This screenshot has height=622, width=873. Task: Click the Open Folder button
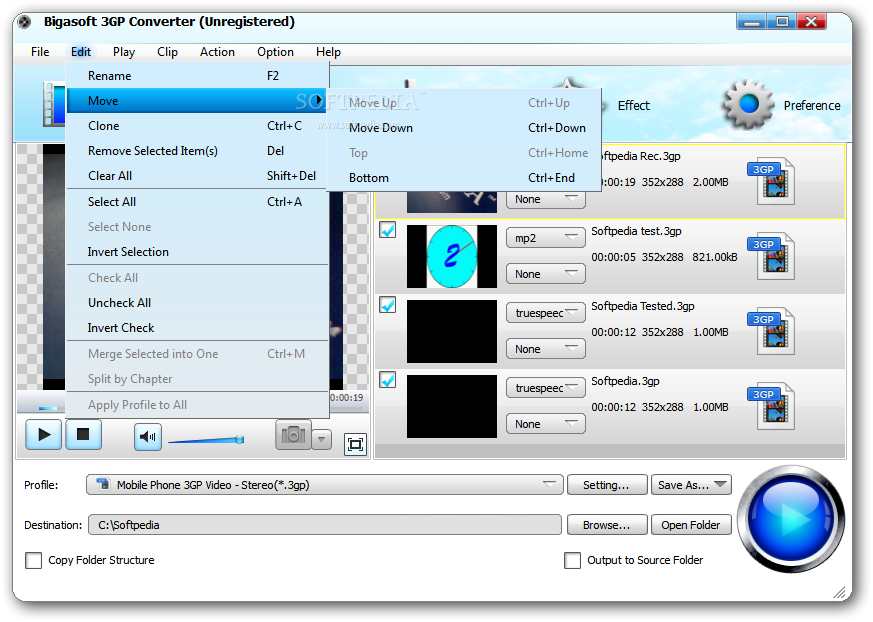pos(691,525)
